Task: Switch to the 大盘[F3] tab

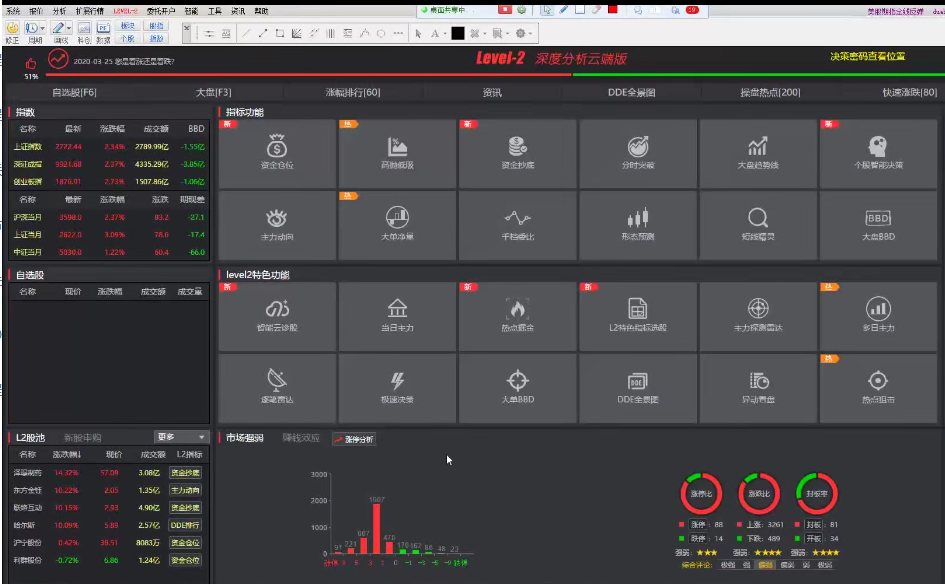Action: (213, 92)
